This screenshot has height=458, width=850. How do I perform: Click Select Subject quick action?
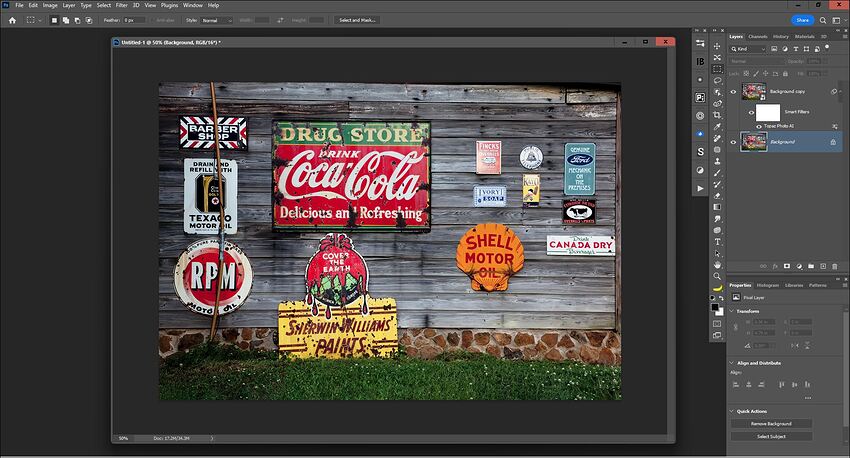coord(771,436)
